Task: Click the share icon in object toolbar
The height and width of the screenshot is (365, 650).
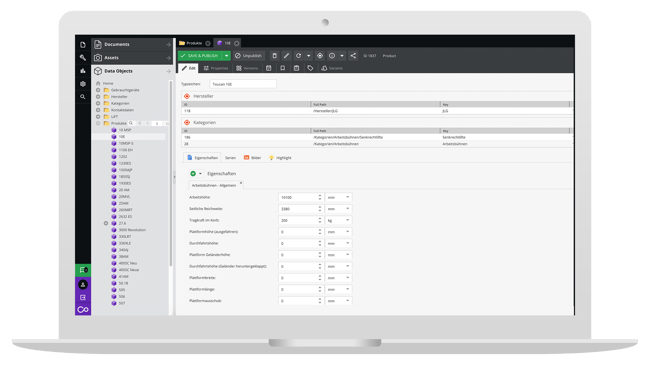Action: 353,56
